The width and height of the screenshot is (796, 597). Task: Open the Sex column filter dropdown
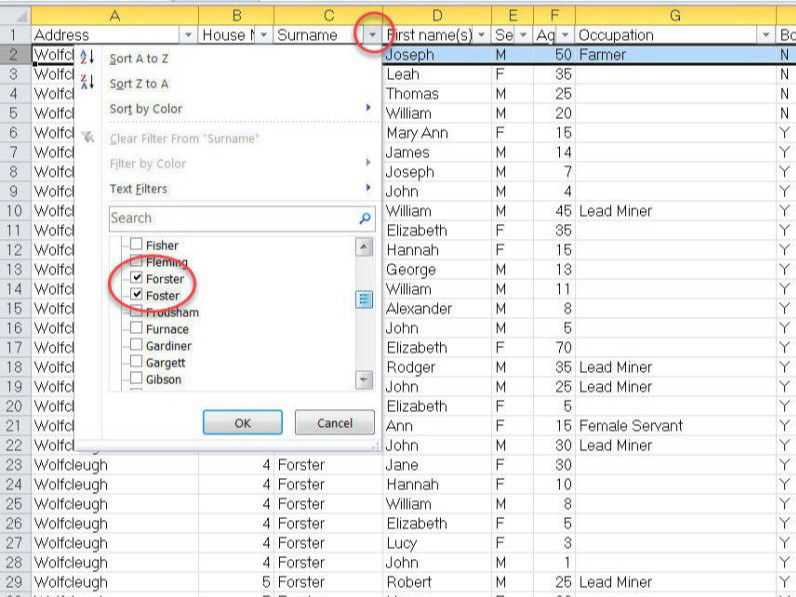tap(523, 35)
